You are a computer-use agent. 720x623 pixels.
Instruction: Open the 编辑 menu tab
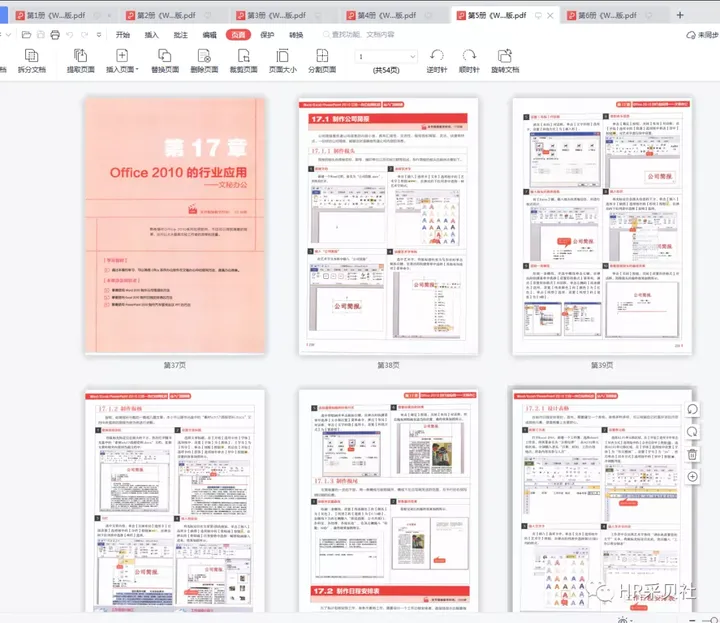click(209, 35)
